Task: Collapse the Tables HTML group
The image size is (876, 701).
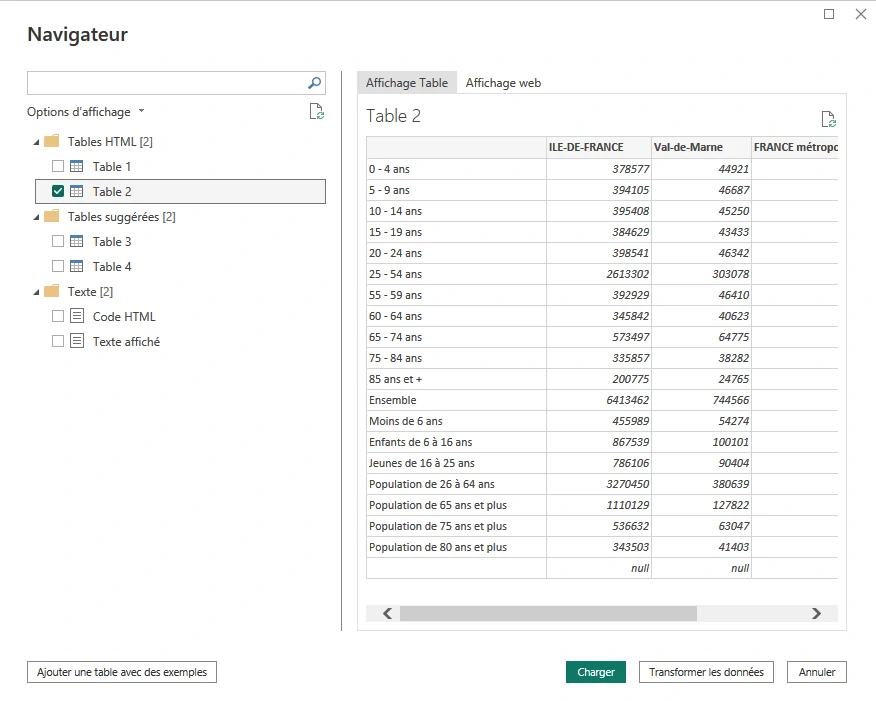Action: 37,142
